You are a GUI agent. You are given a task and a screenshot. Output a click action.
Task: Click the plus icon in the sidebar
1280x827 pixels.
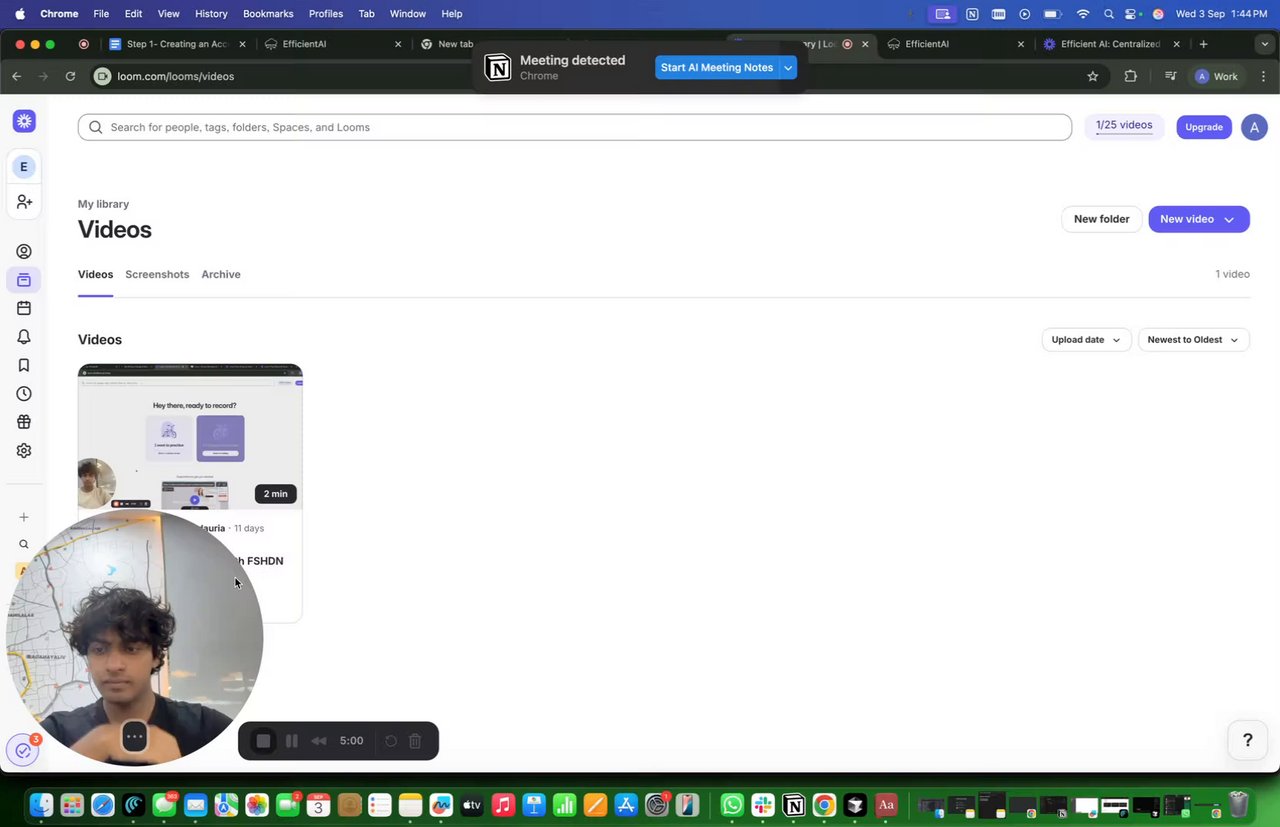(x=24, y=517)
